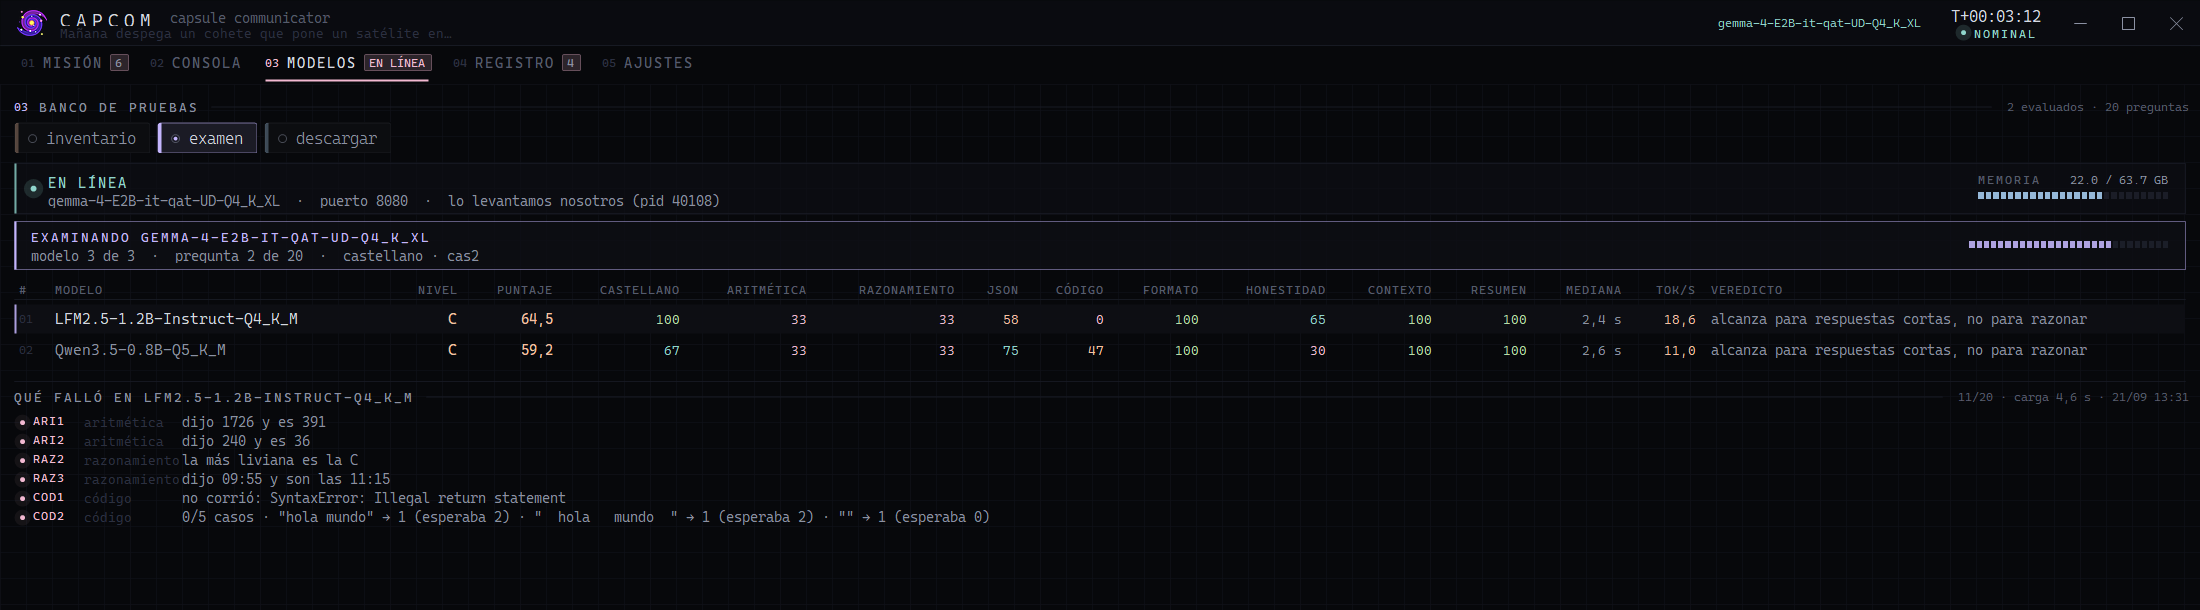Click 'dijo 09:55 y son las 11:15'

286,479
